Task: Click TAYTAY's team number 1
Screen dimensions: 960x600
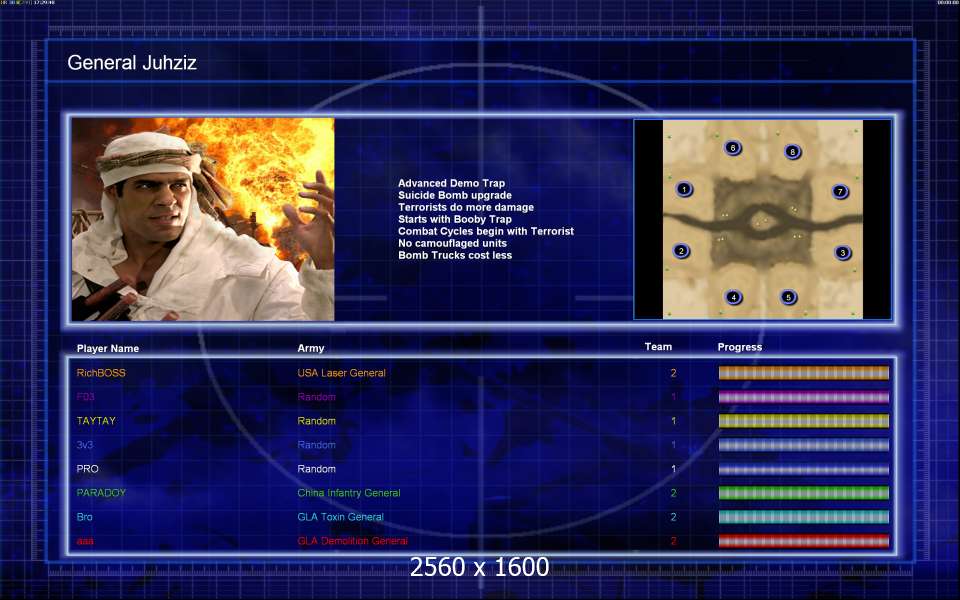Action: [x=673, y=421]
